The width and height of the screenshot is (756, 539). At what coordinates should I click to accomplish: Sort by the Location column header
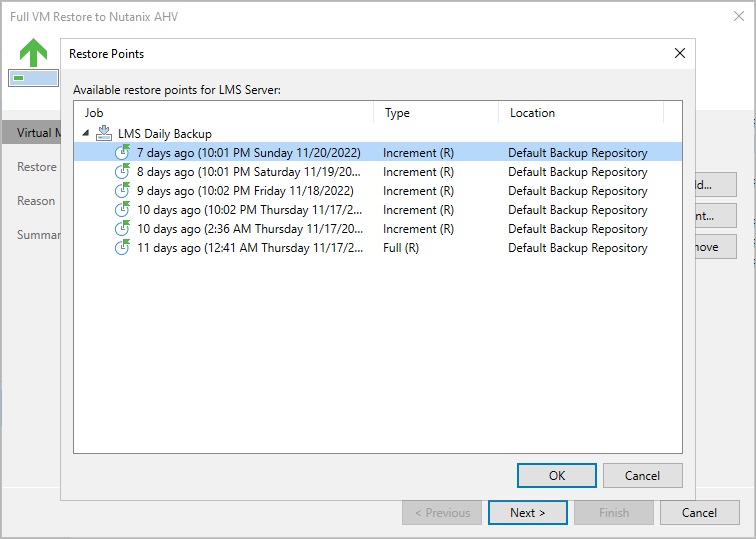590,113
